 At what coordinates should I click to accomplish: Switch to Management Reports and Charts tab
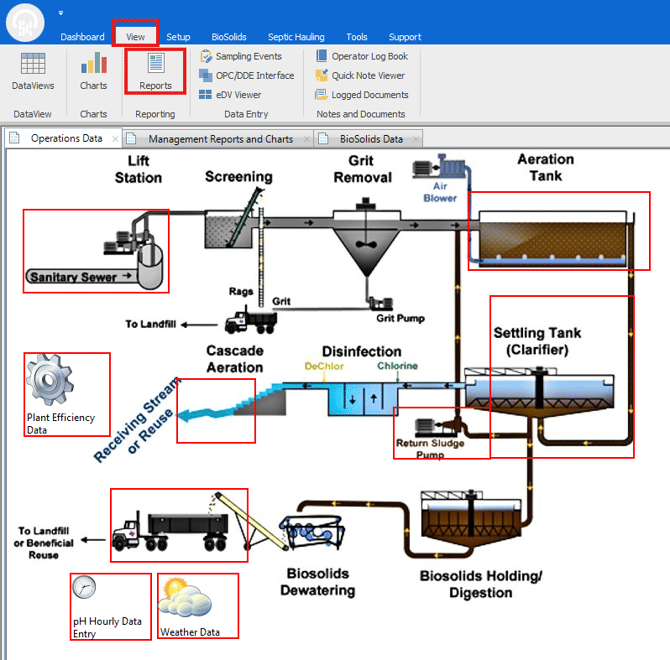(220, 139)
